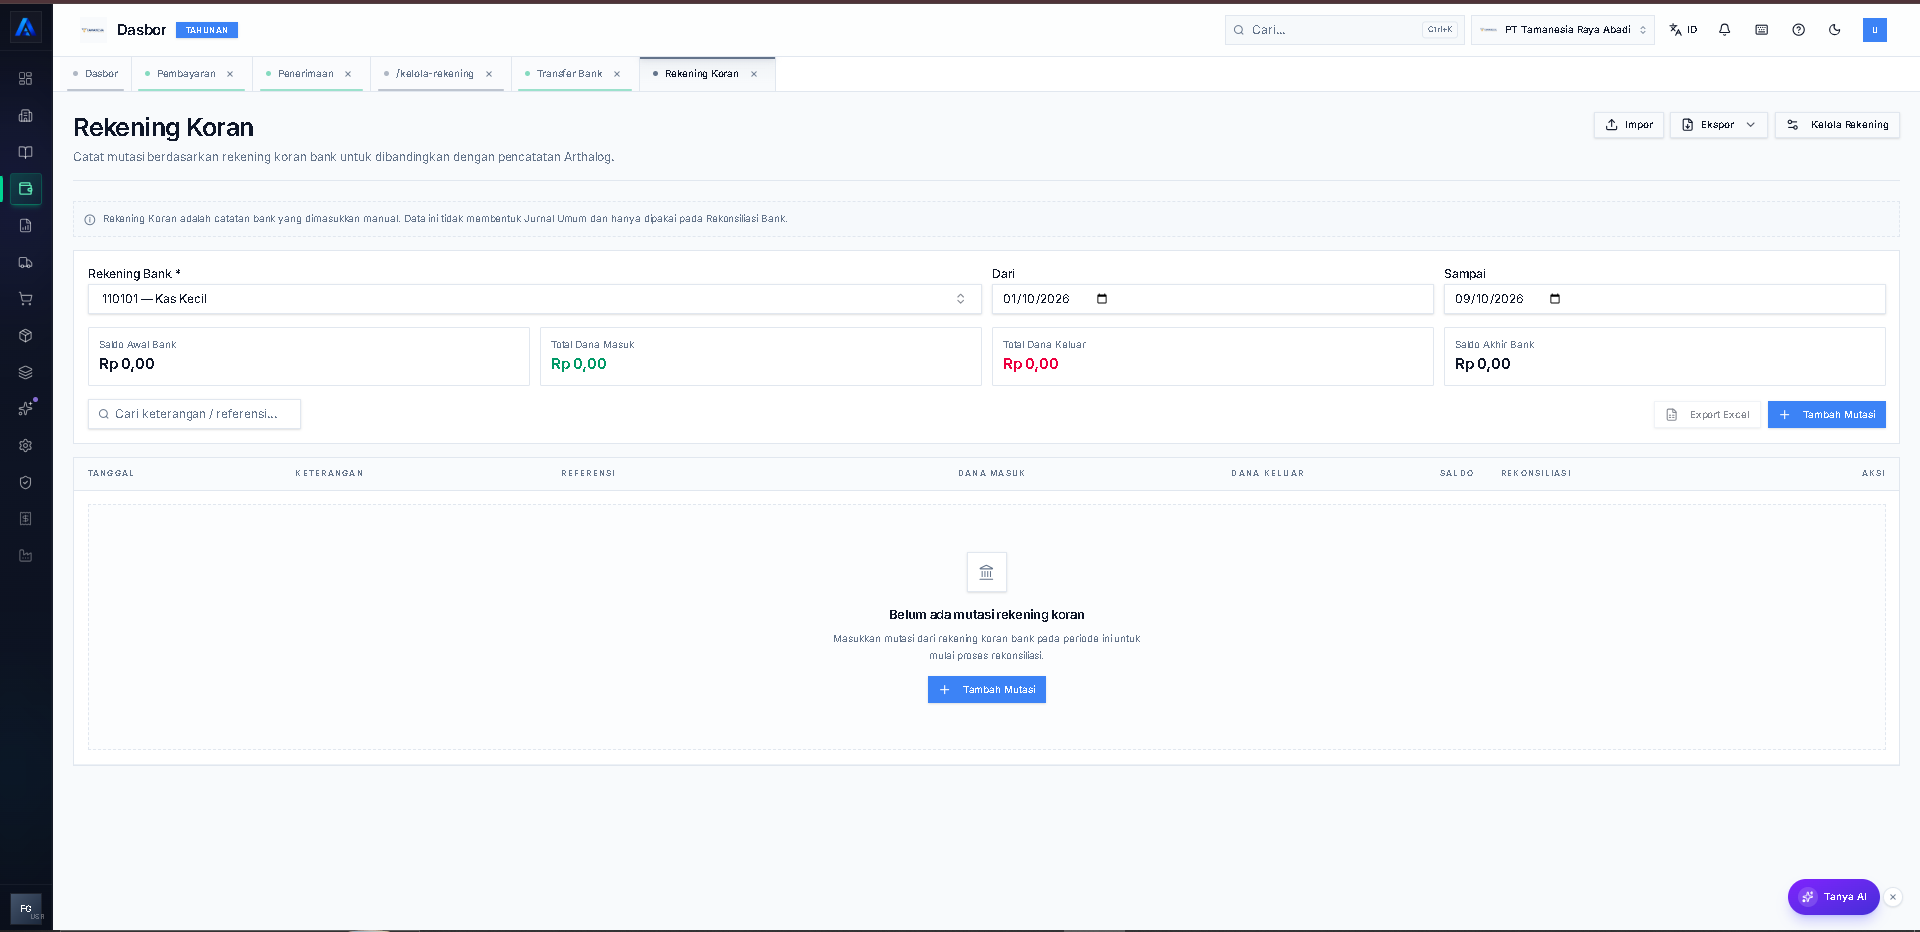Switch to the Pembayaran tab
Screen dimensions: 1920x932
(x=186, y=74)
